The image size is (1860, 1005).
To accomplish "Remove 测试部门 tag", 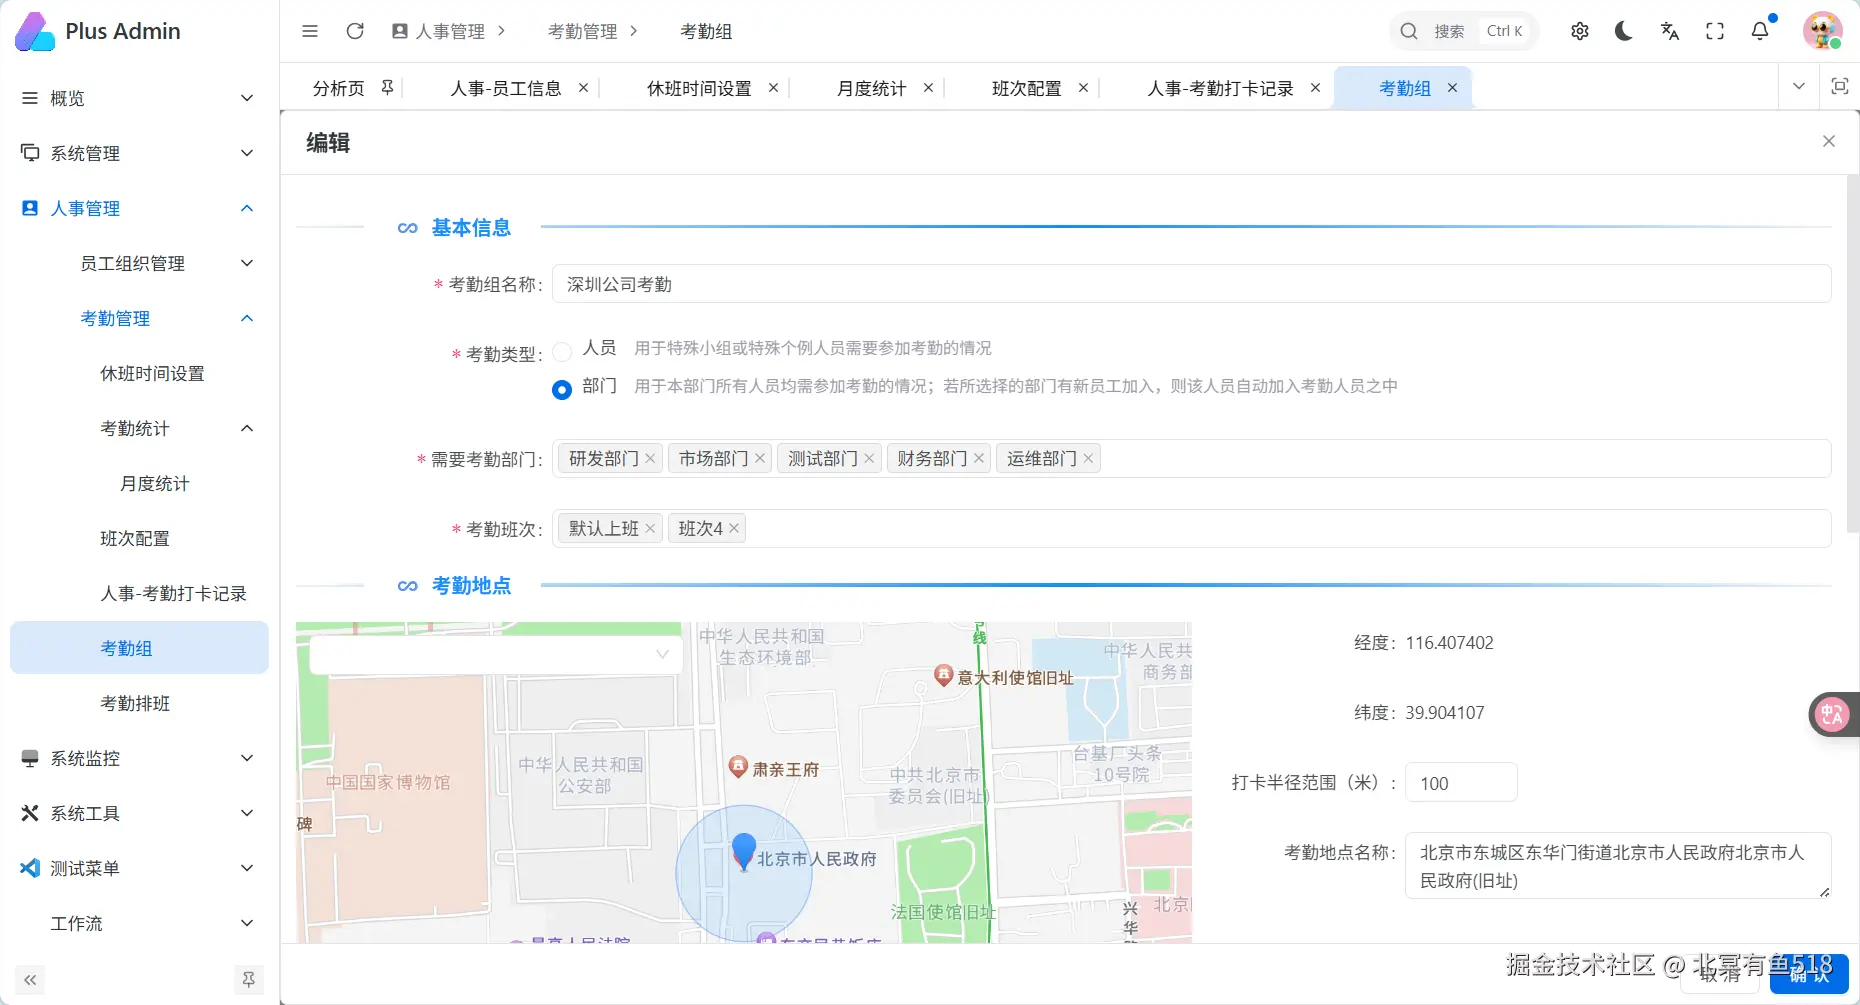I will coord(869,459).
